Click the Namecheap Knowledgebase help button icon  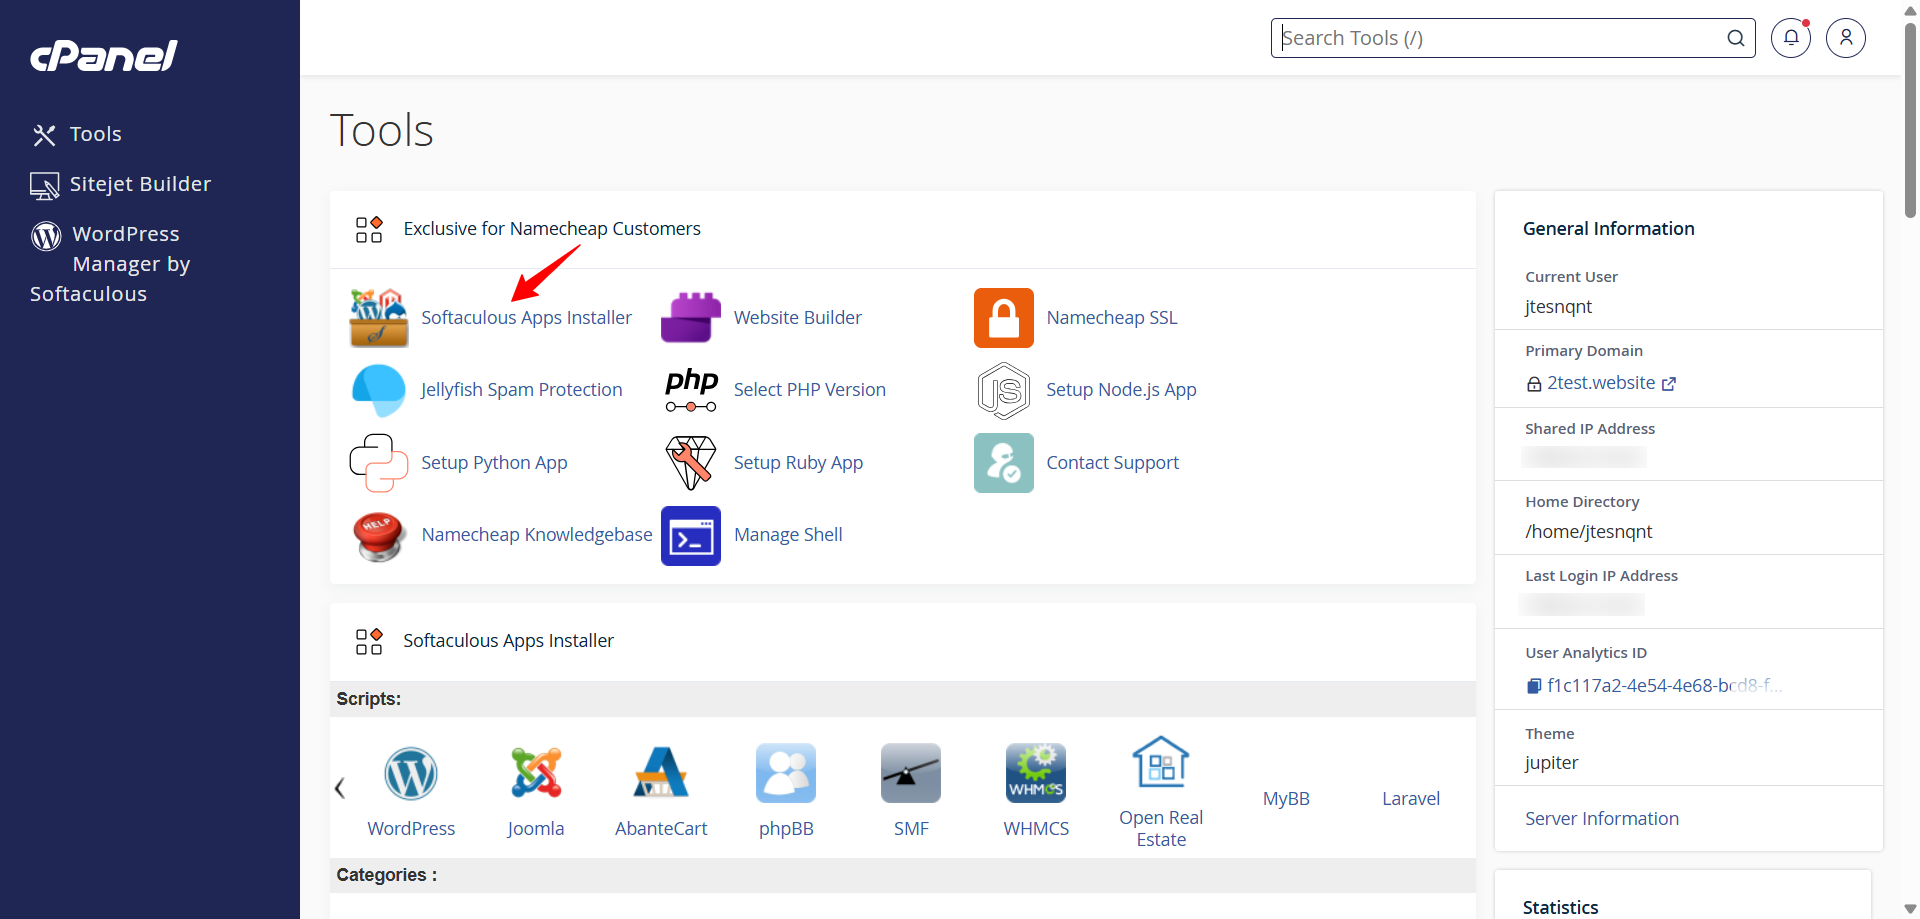pyautogui.click(x=379, y=536)
